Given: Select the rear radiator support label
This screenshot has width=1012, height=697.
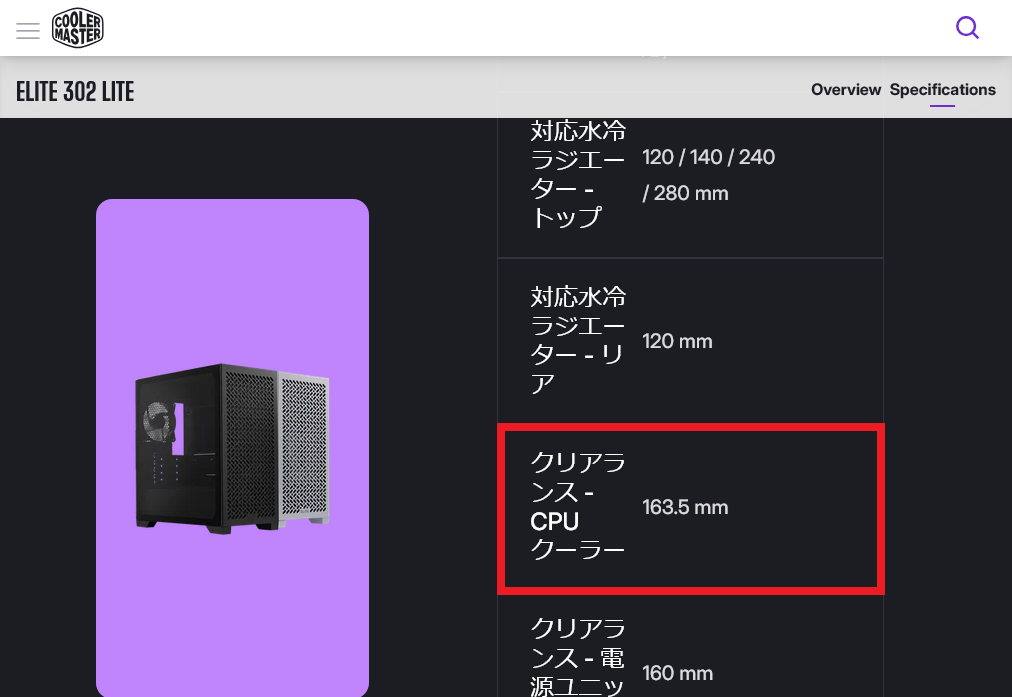Looking at the screenshot, I should (577, 340).
